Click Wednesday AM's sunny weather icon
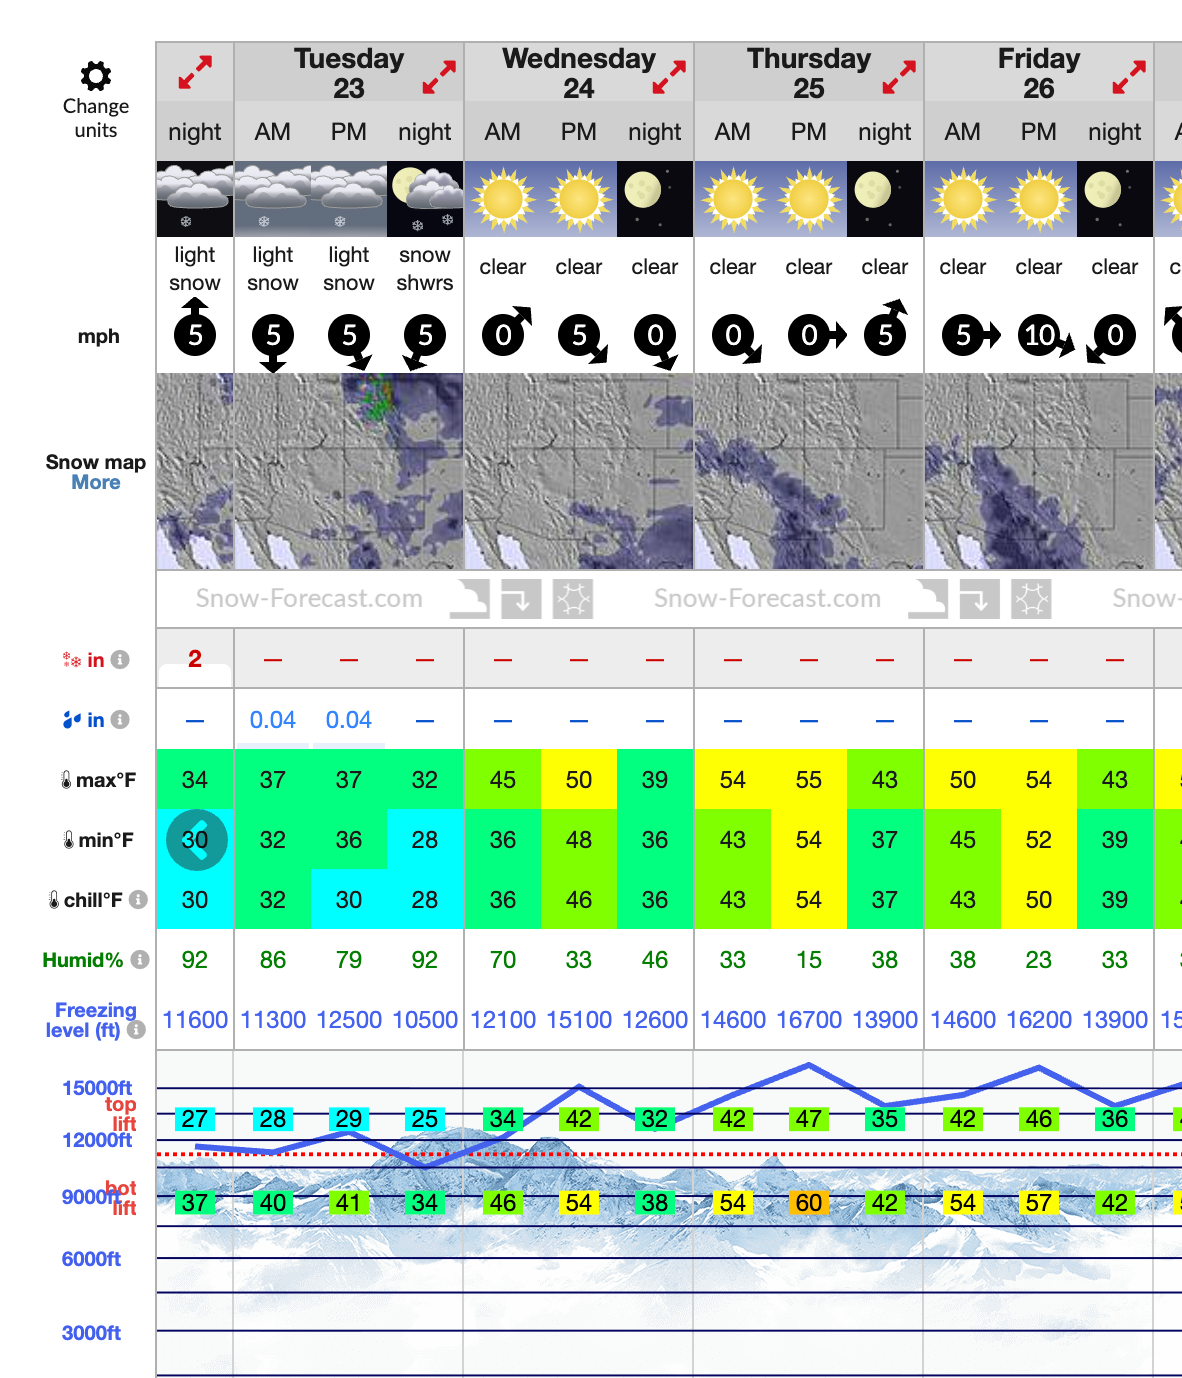Viewport: 1182px width, 1378px height. pyautogui.click(x=503, y=199)
